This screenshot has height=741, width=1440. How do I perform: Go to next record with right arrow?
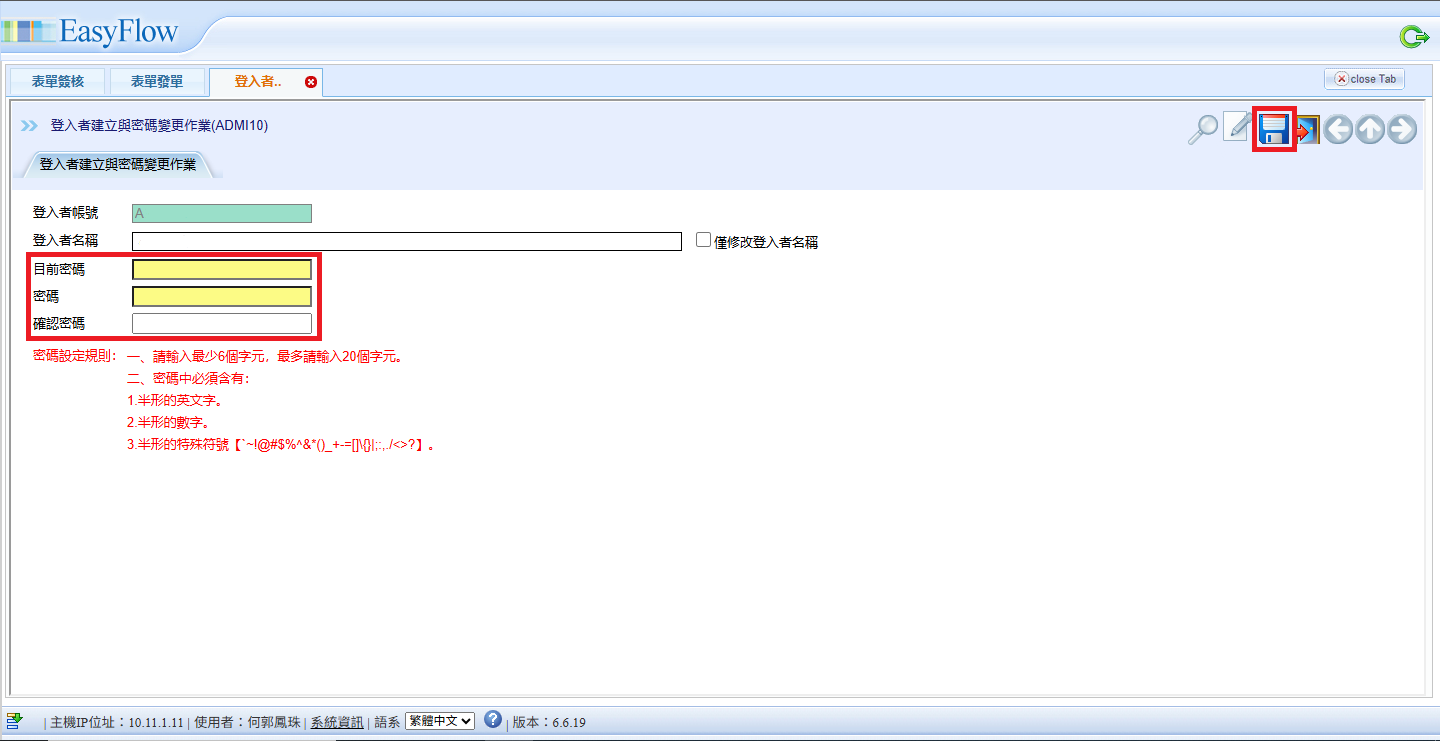click(x=1402, y=130)
